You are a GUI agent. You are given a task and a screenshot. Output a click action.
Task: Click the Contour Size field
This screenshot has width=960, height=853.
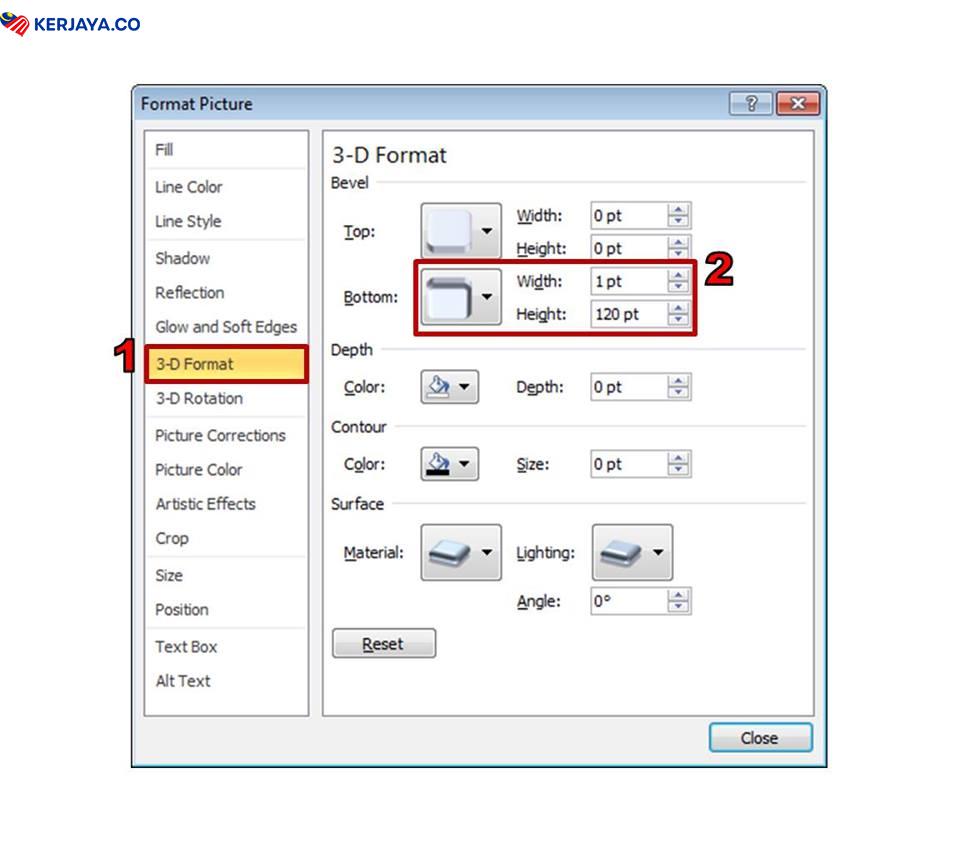[629, 464]
